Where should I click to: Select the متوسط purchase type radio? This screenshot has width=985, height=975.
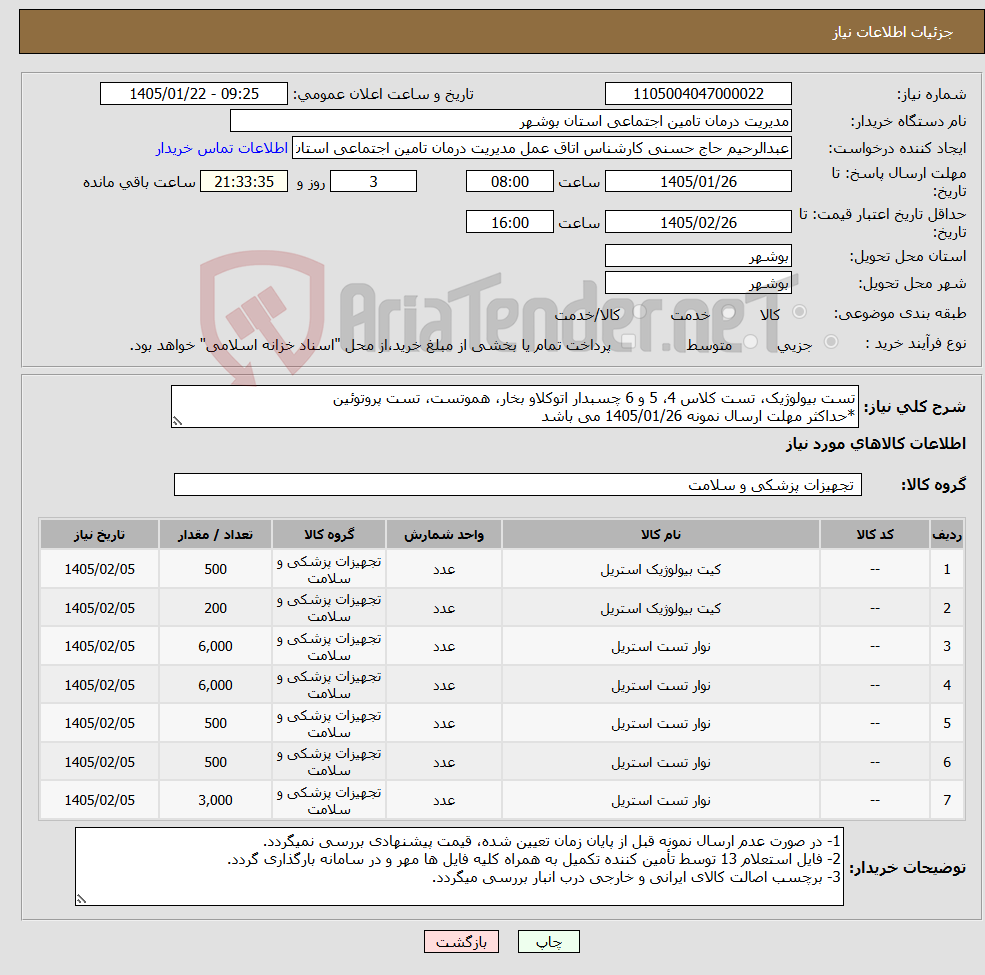tap(751, 341)
